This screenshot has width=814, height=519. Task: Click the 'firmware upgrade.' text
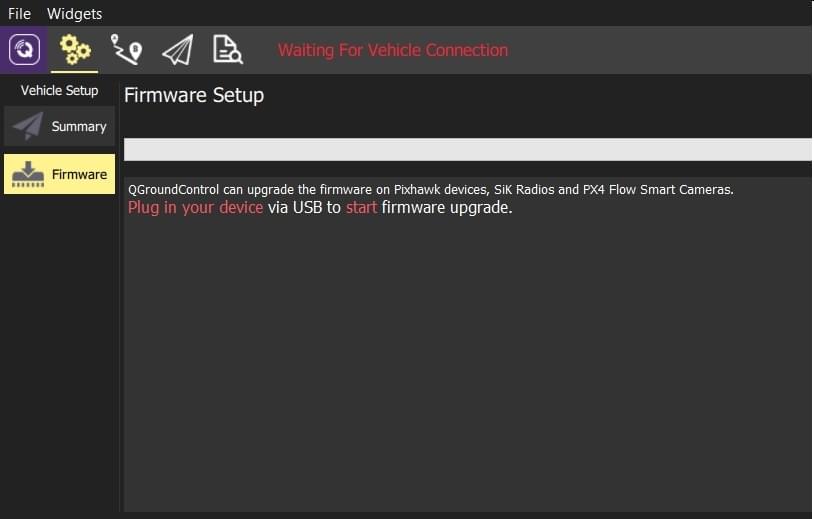tap(447, 208)
